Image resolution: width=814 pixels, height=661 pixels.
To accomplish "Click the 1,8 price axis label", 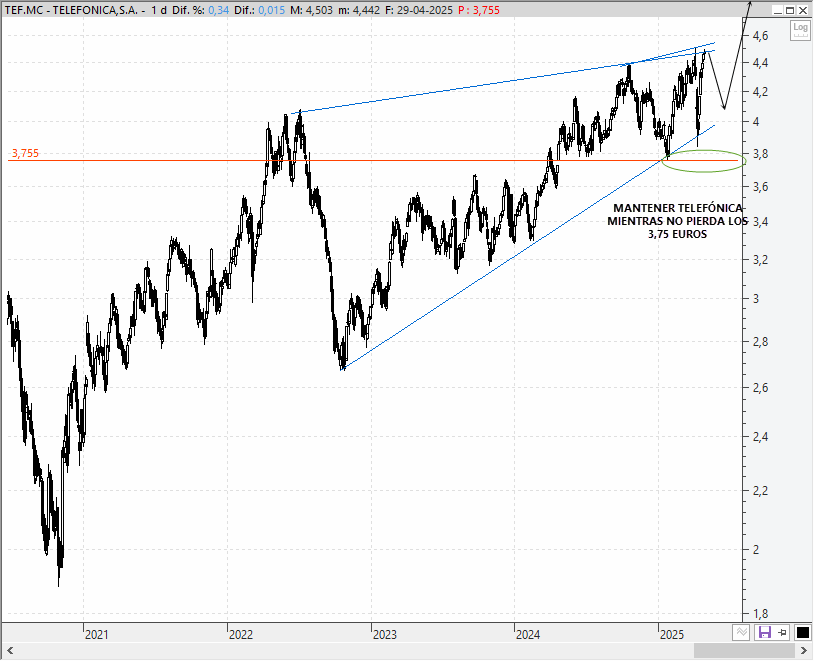I will 761,614.
